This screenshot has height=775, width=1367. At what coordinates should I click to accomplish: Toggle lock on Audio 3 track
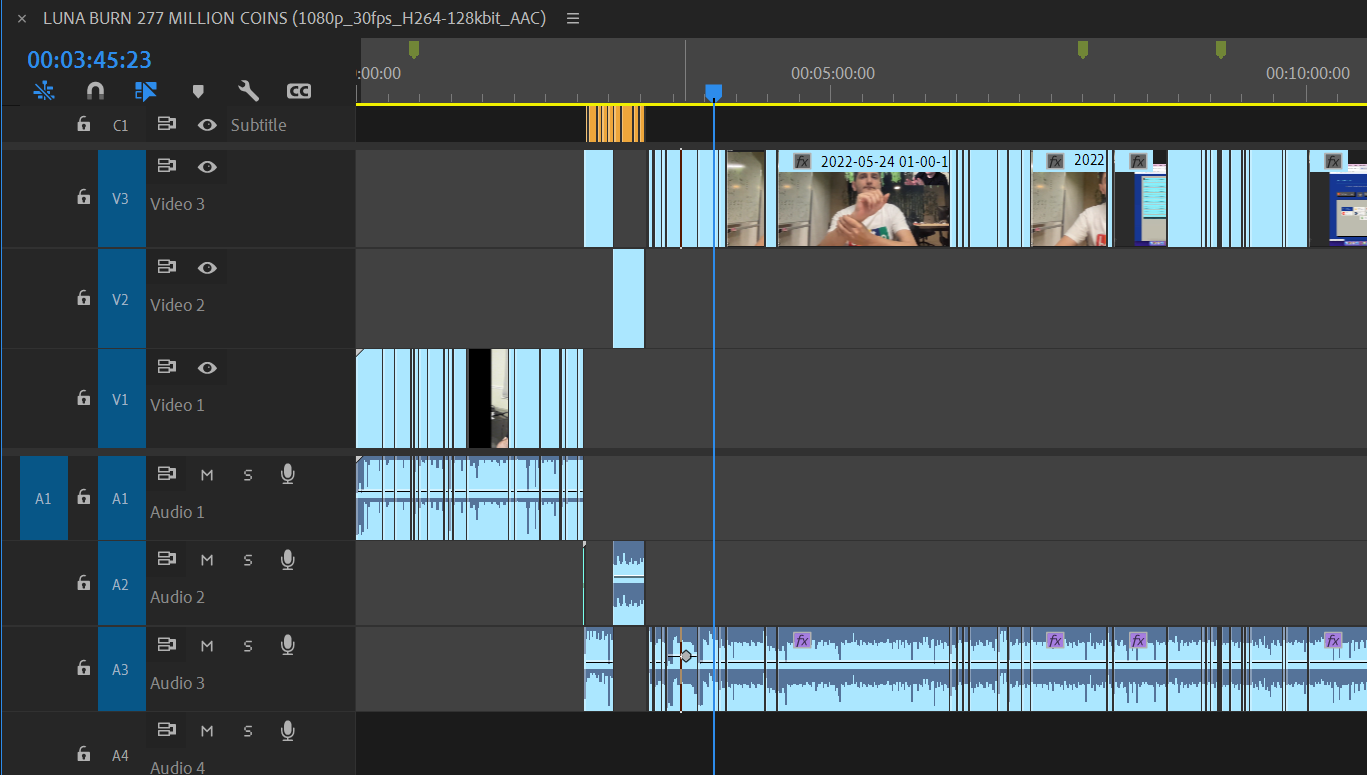click(84, 669)
